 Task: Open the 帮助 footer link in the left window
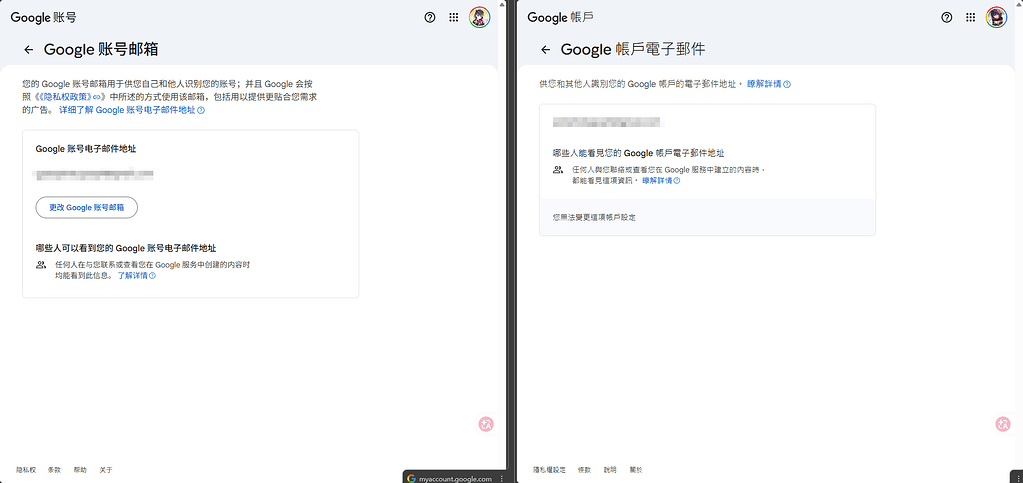click(80, 470)
